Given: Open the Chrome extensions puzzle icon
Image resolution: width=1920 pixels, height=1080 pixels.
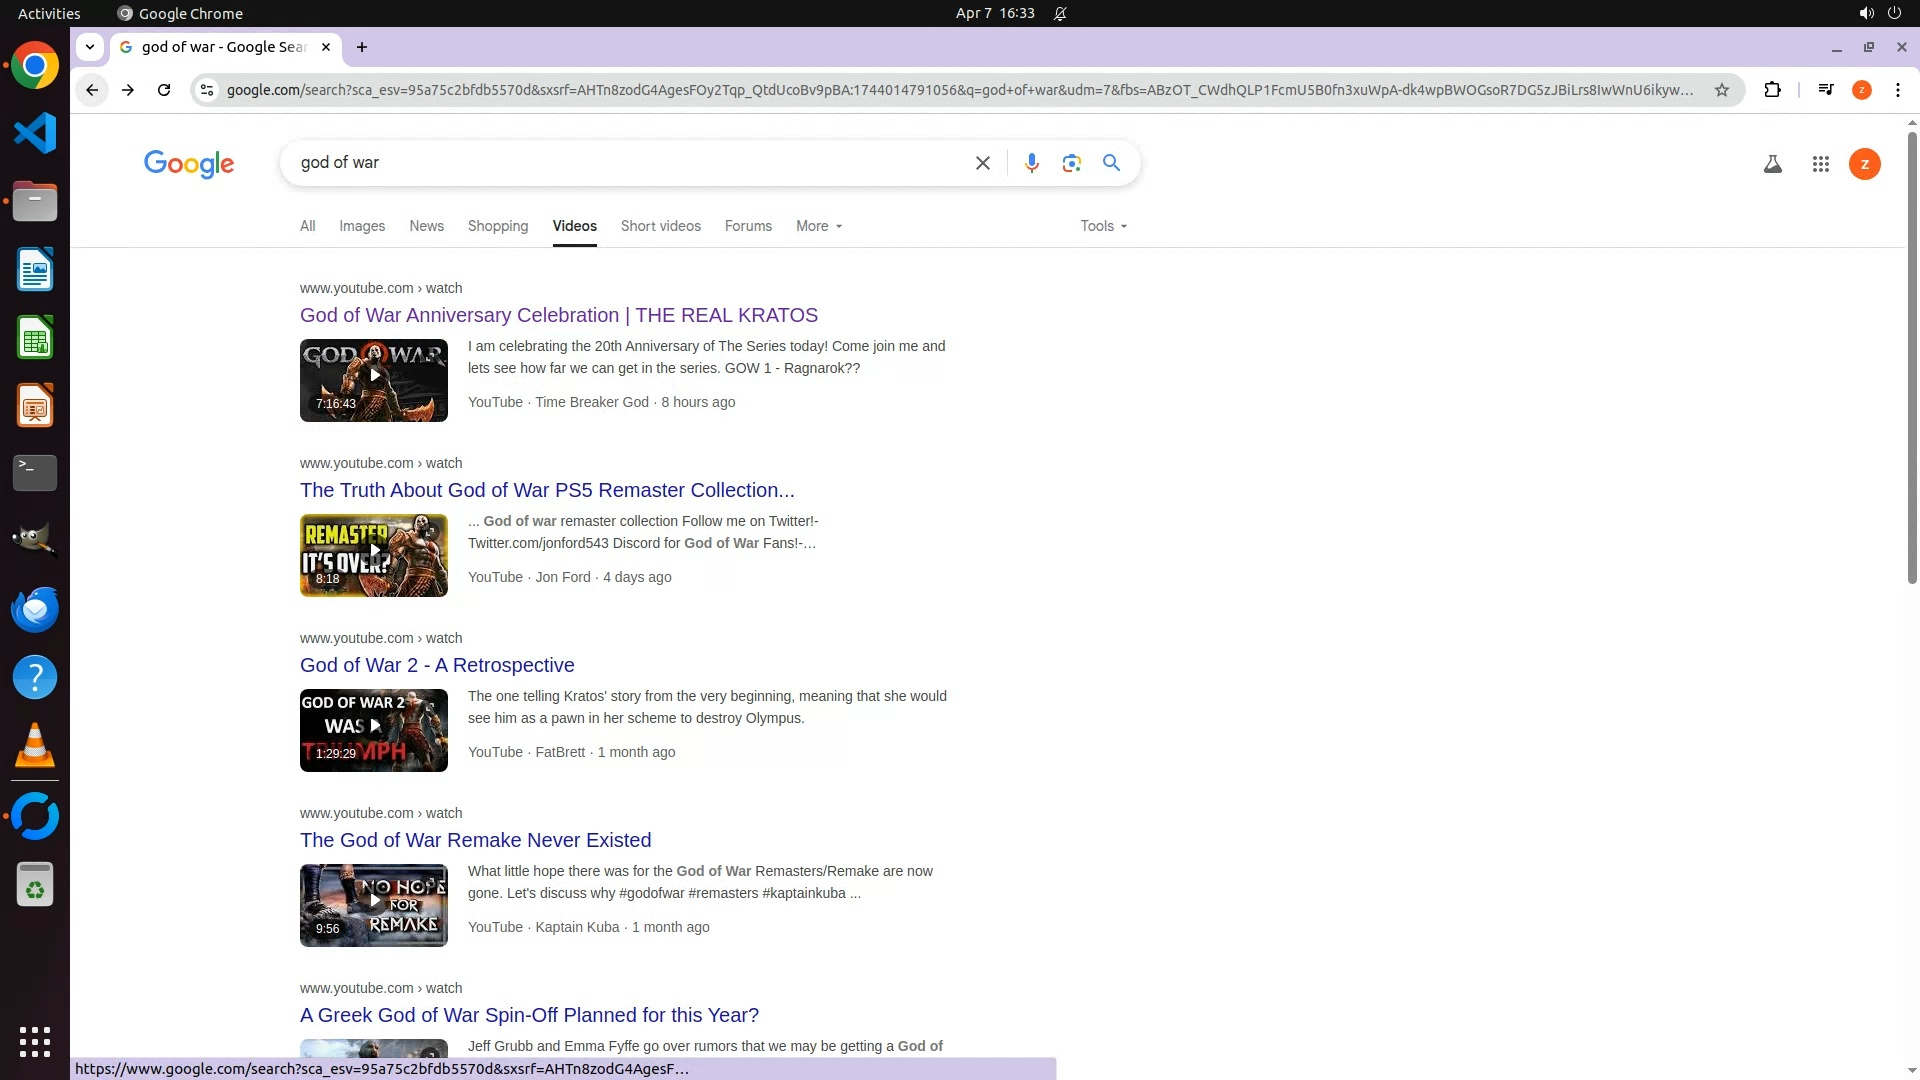Looking at the screenshot, I should (x=1772, y=90).
